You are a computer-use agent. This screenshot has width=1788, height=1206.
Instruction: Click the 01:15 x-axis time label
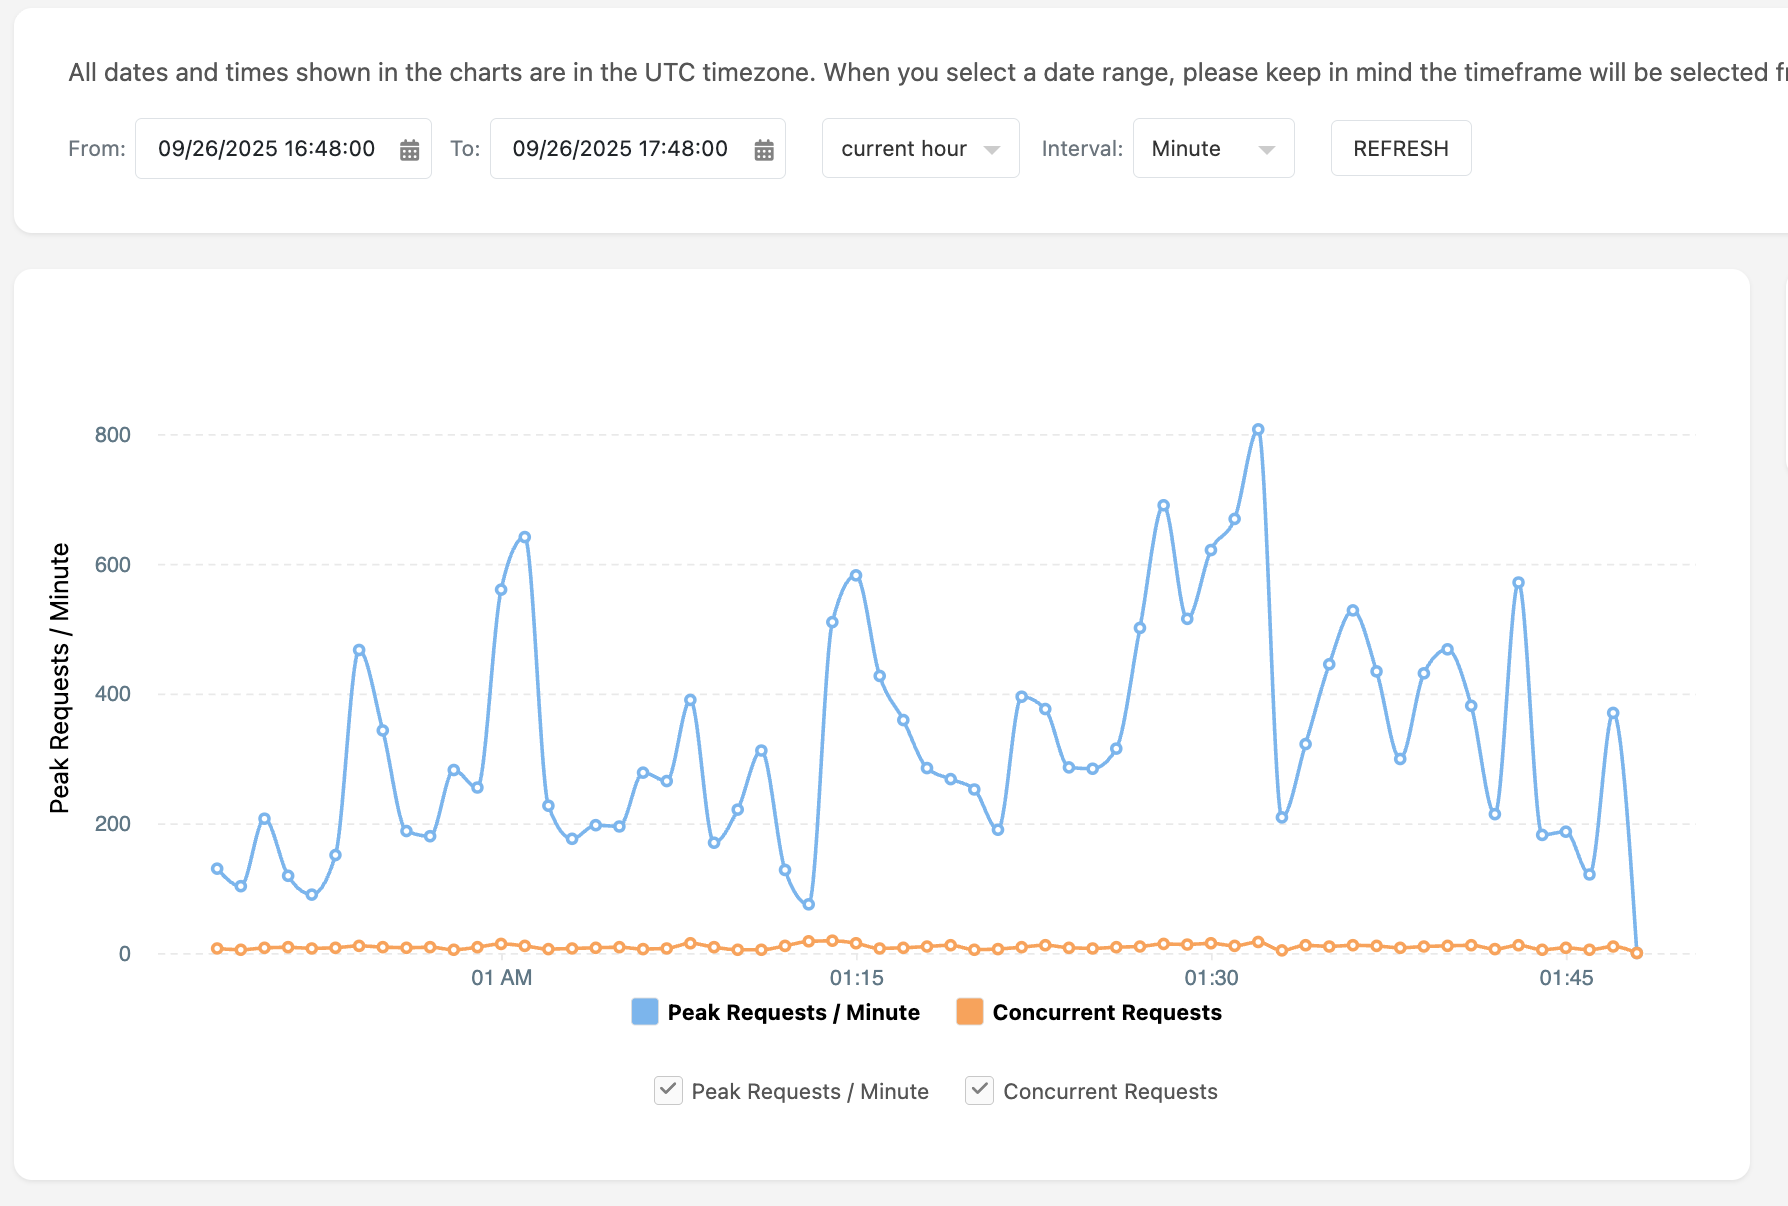(856, 978)
